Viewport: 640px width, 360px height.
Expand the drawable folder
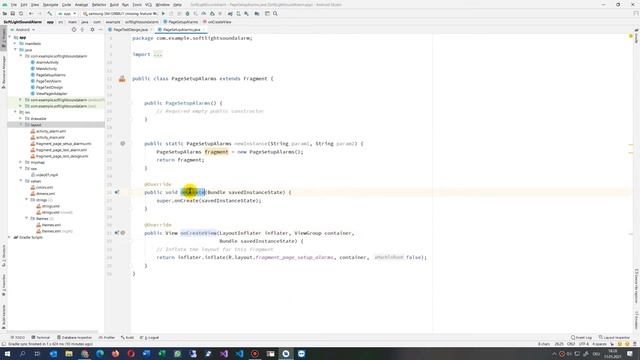click(21, 118)
